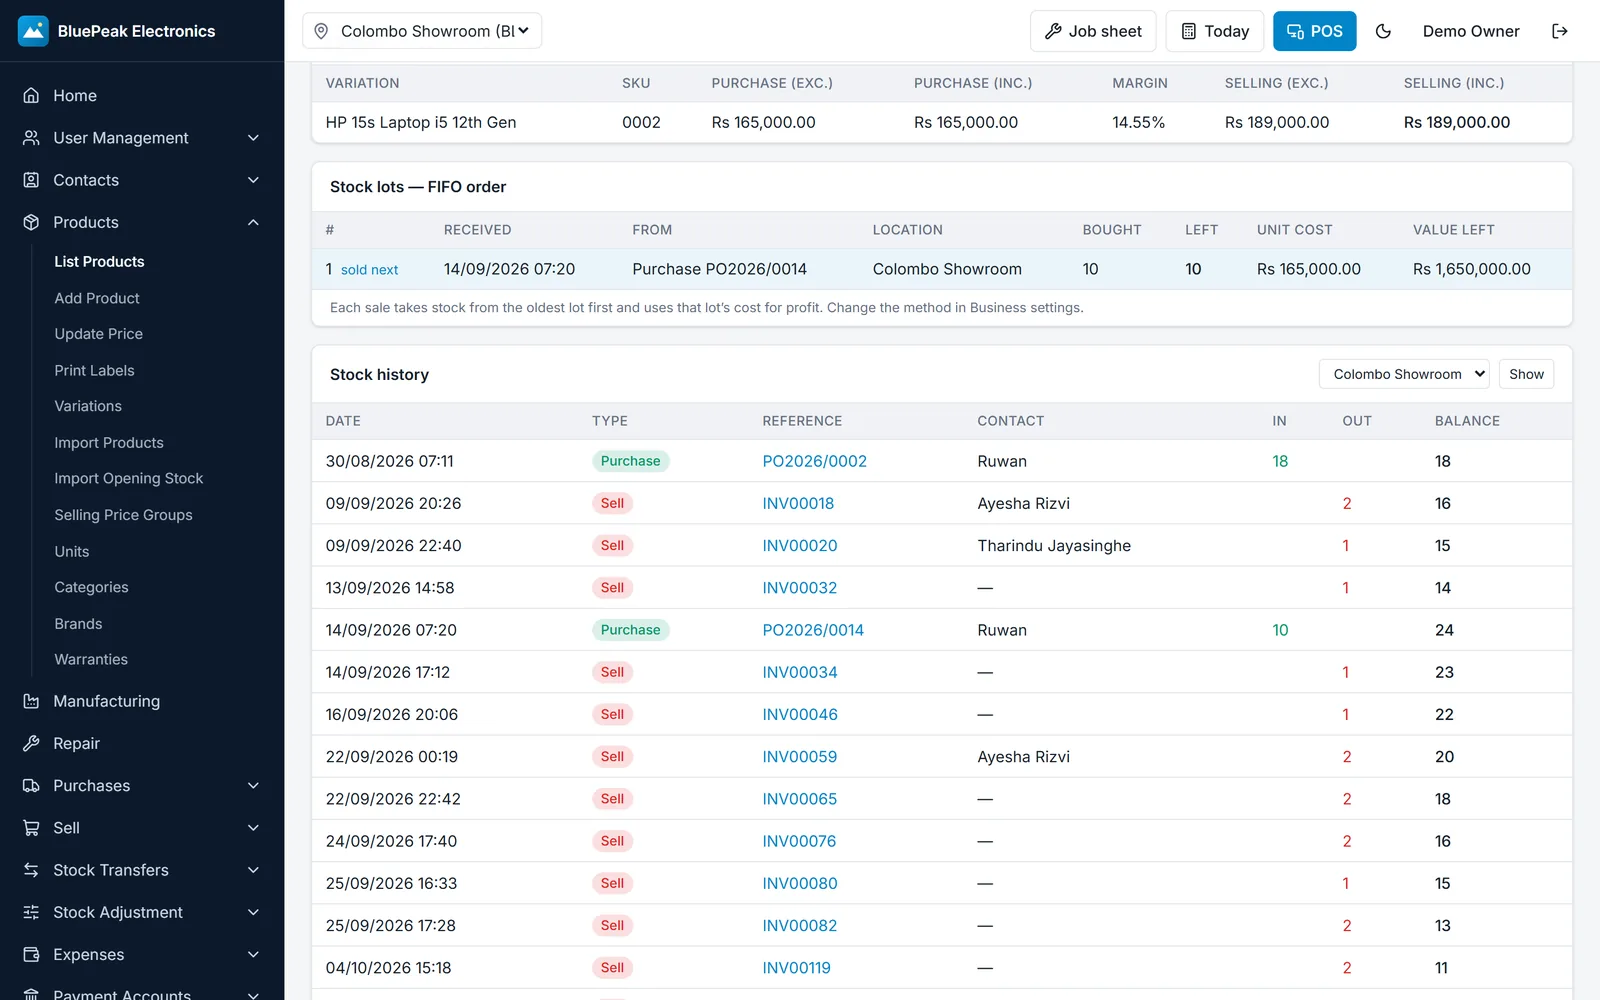Click the logout icon in the top bar
Image resolution: width=1600 pixels, height=1000 pixels.
pyautogui.click(x=1560, y=31)
